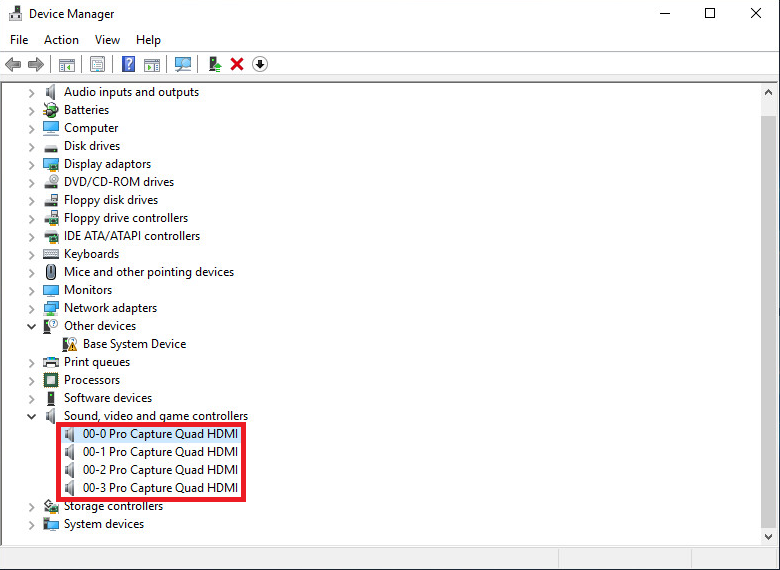Expand Audio inputs and outputs node
Screen dimensions: 780x570
31,93
